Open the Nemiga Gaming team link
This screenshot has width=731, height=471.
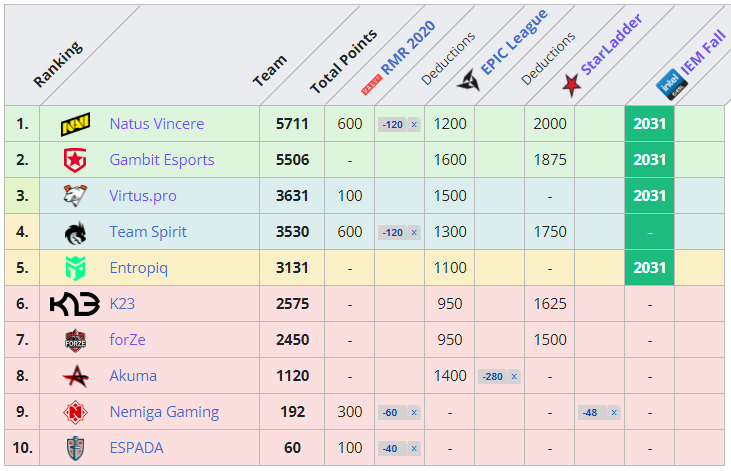(x=164, y=412)
